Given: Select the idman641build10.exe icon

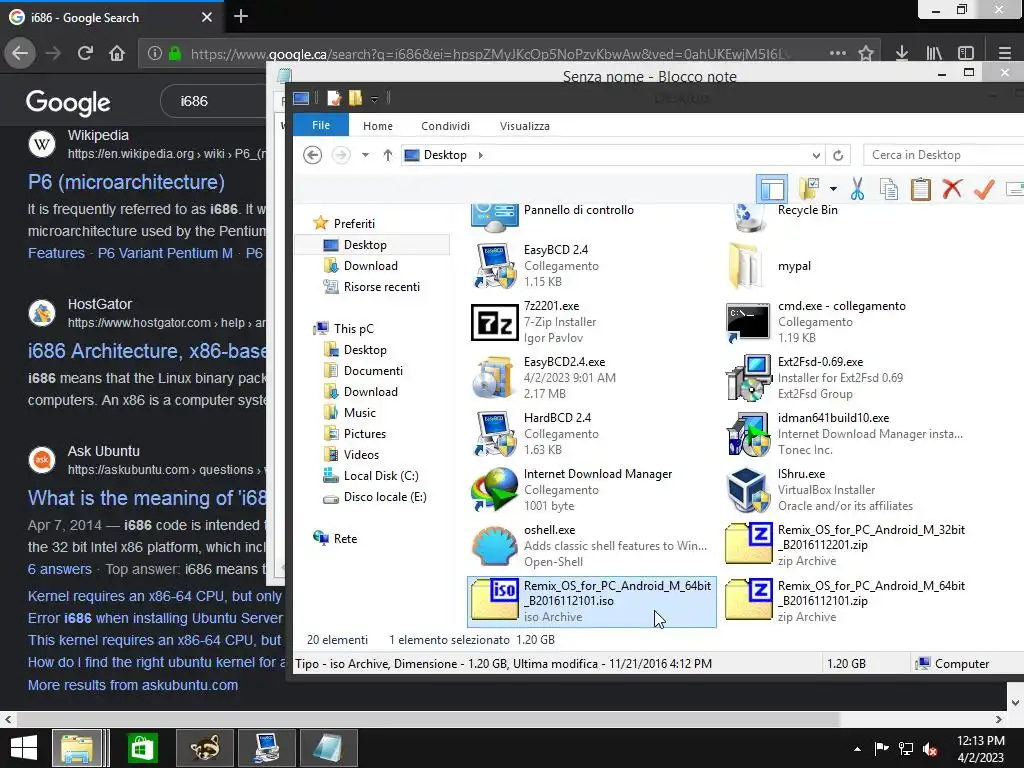Looking at the screenshot, I should (x=748, y=434).
